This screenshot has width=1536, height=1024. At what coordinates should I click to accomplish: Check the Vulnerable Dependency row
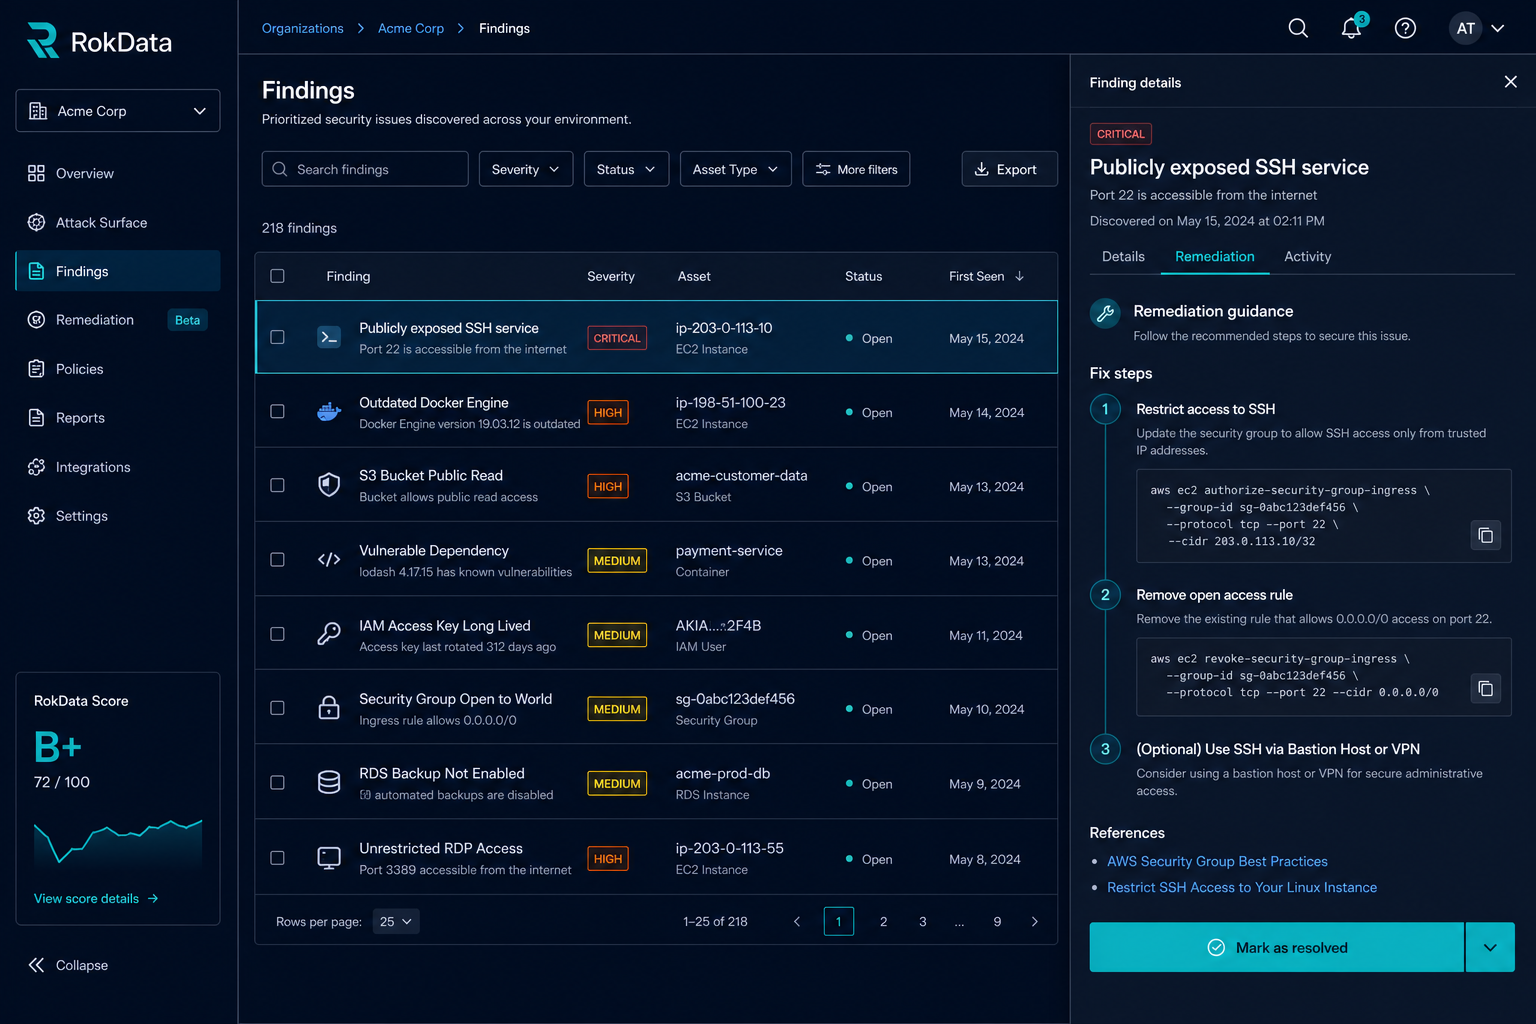[278, 560]
